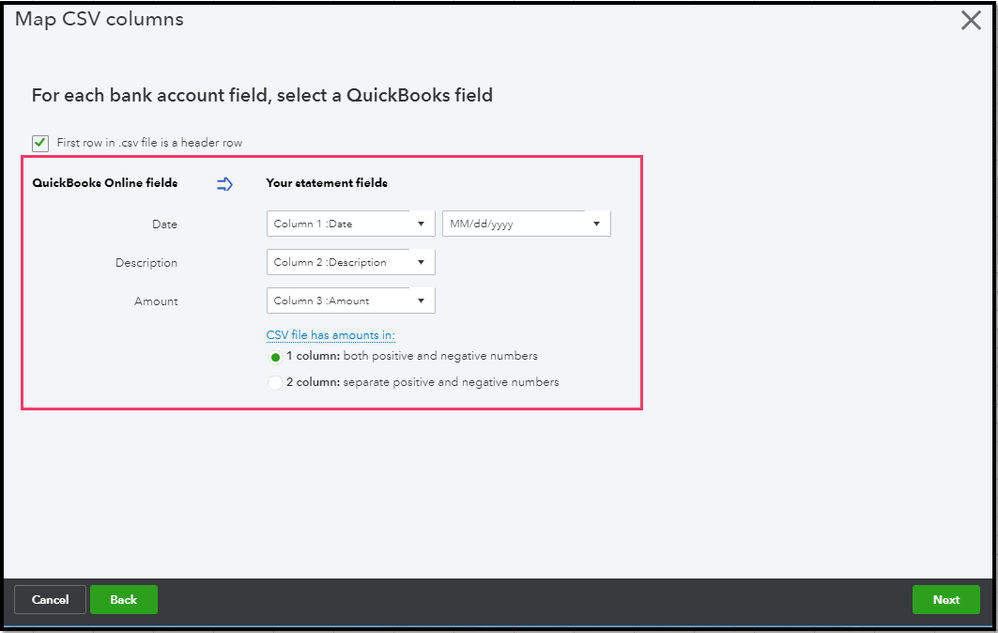The image size is (998, 633).
Task: Close the Map CSV columns dialog
Action: pos(970,21)
